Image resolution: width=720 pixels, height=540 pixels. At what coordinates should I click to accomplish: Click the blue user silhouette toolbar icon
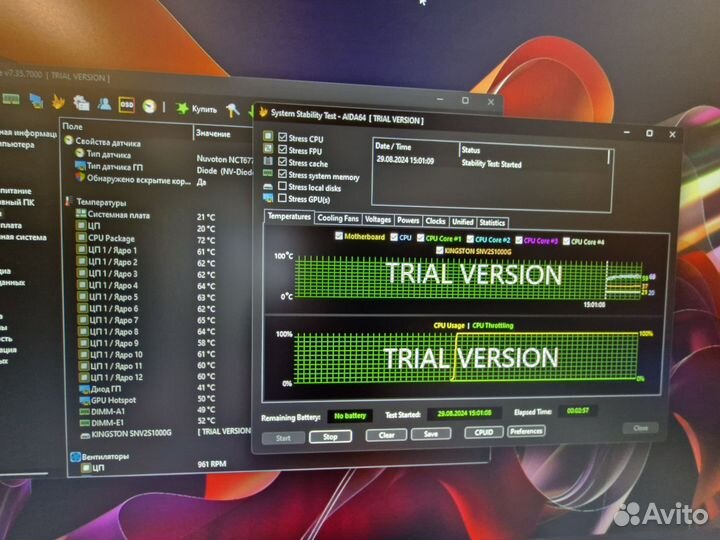pyautogui.click(x=104, y=104)
